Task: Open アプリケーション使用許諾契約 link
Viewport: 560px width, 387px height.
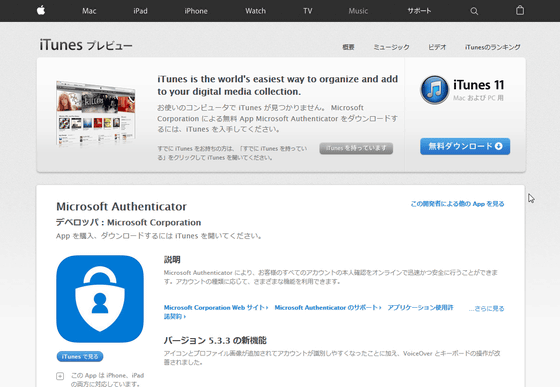Action: [420, 307]
